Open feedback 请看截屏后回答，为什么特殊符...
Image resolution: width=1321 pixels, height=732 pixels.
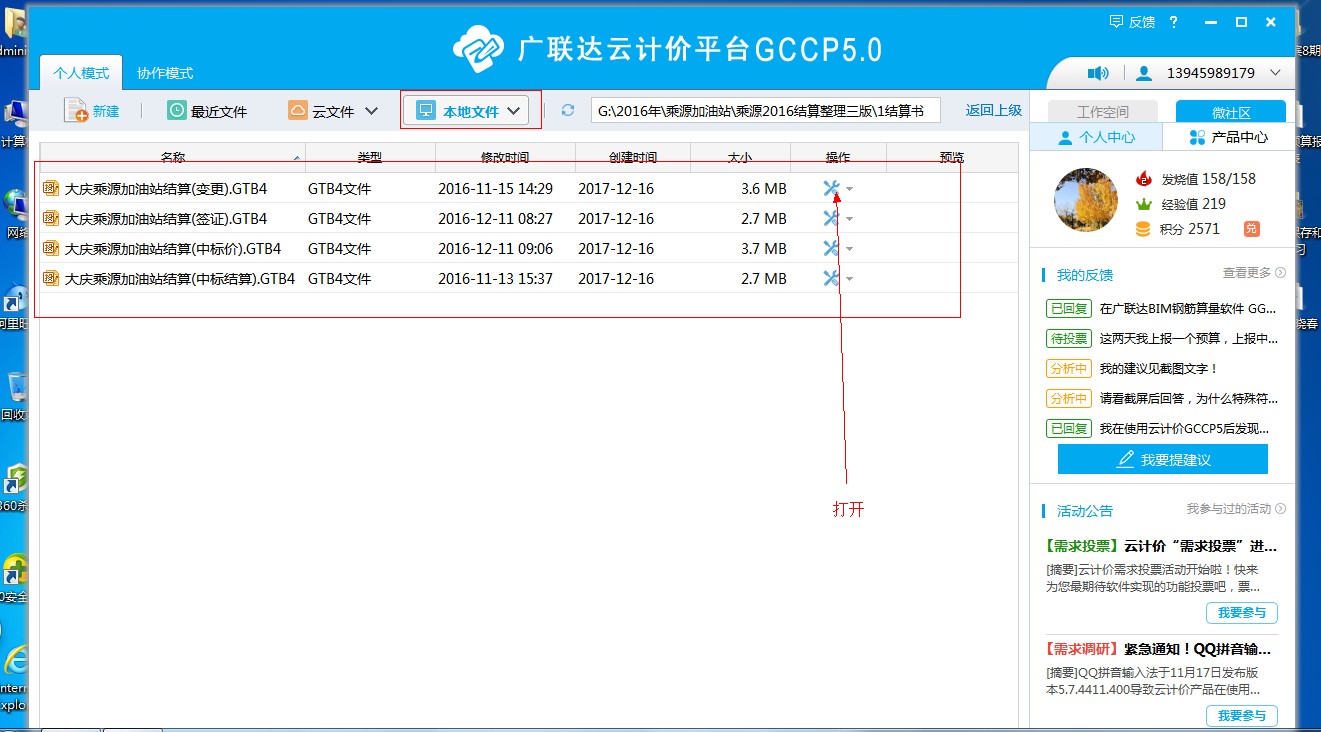click(1188, 398)
